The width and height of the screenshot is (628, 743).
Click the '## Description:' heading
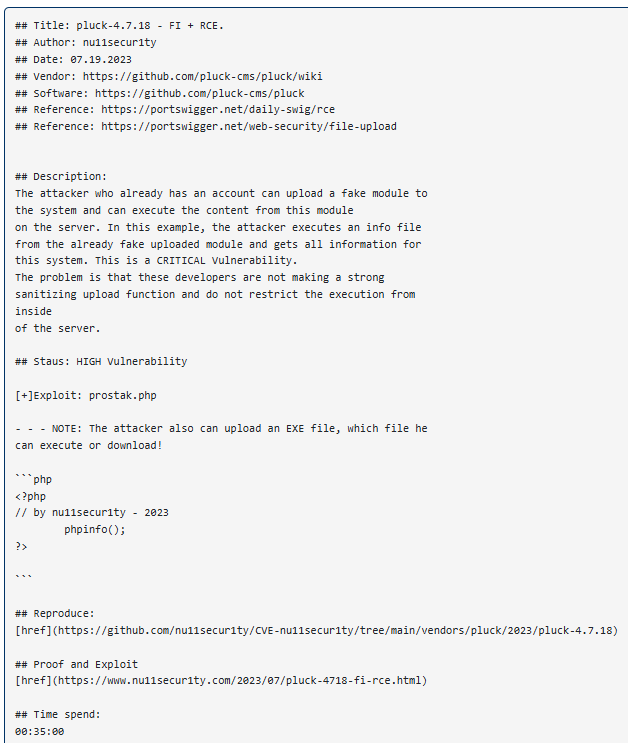(62, 177)
